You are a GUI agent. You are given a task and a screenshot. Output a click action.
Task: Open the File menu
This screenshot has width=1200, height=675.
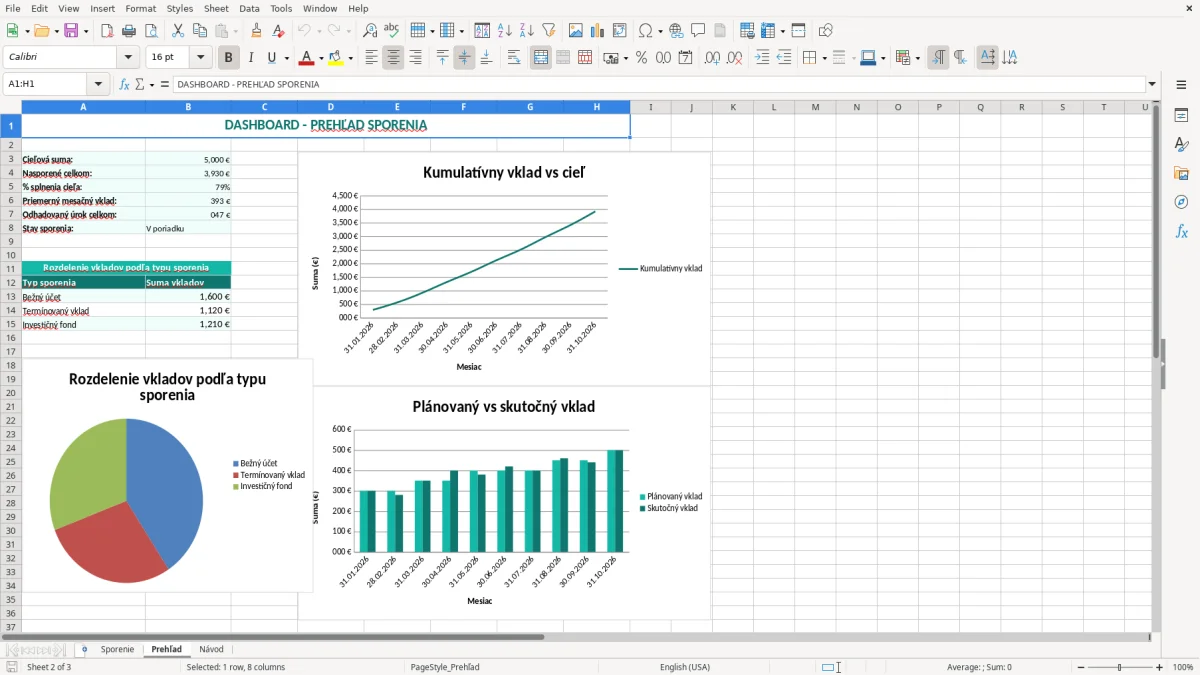[12, 8]
